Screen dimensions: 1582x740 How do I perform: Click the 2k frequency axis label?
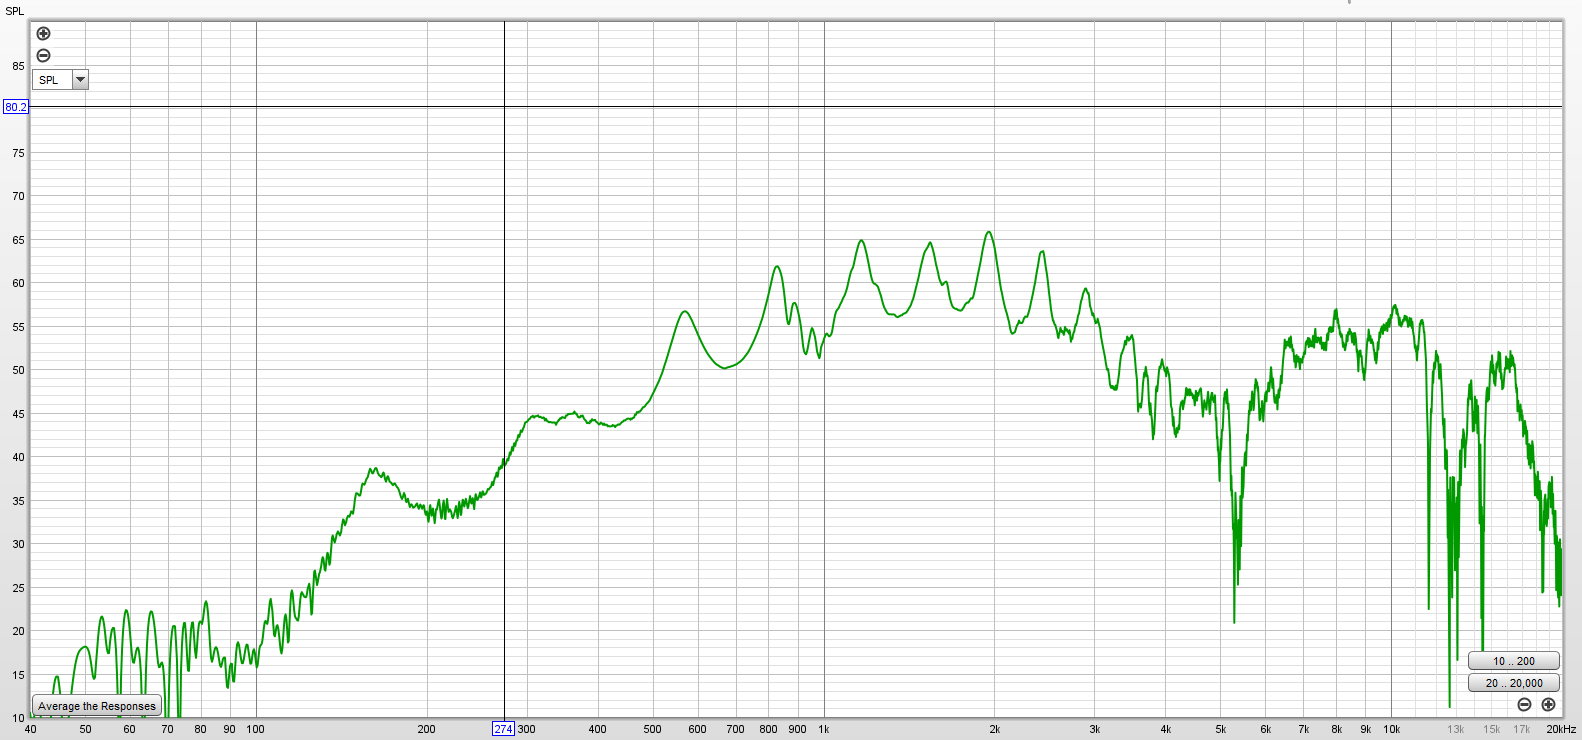[x=995, y=729]
